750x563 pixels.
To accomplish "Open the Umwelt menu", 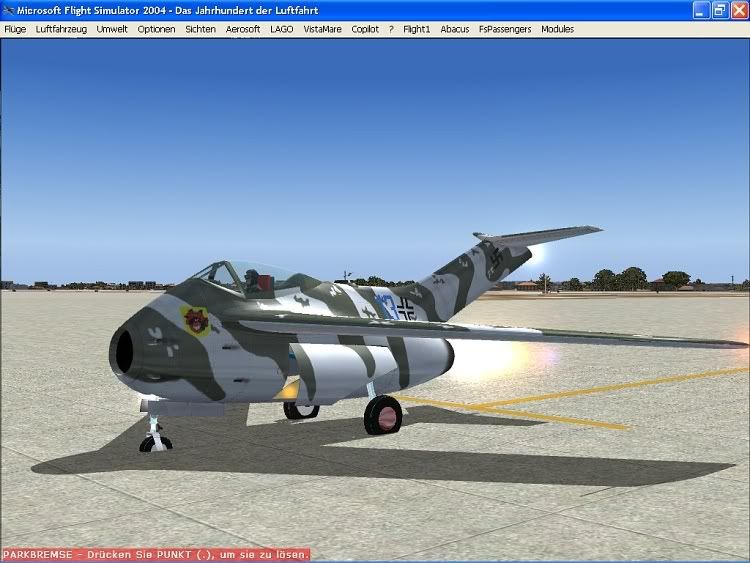I will click(112, 29).
